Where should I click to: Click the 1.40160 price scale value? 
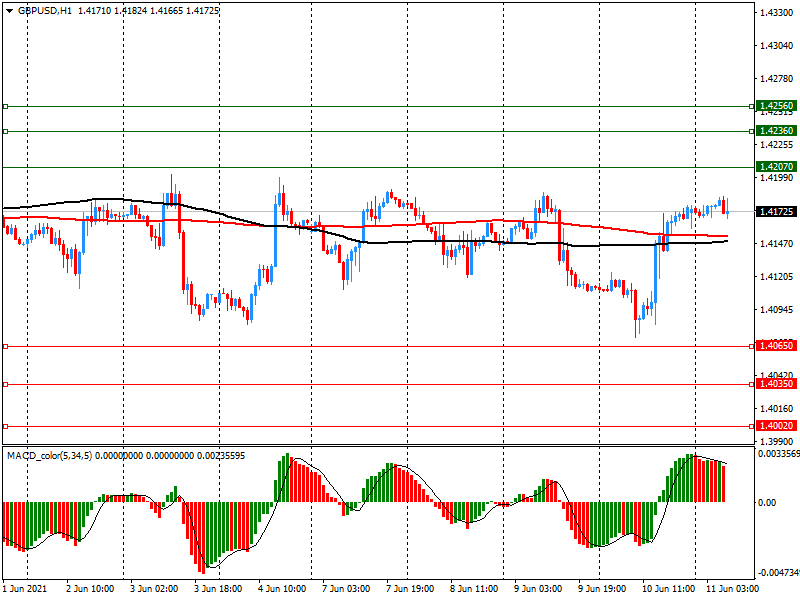click(777, 409)
